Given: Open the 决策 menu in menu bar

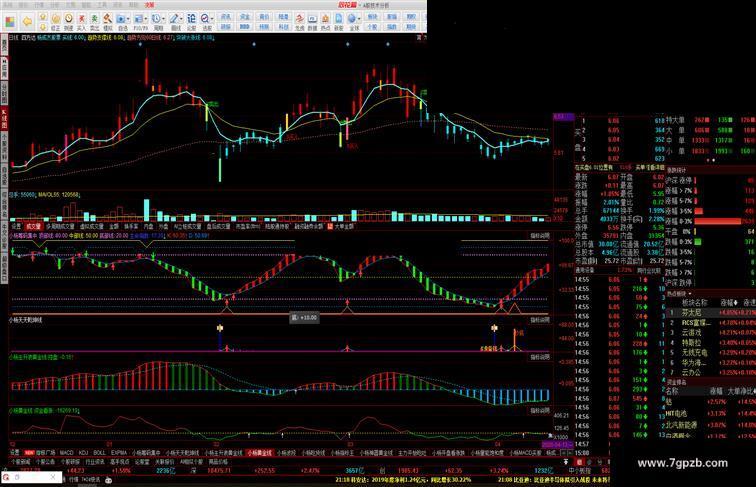Looking at the screenshot, I should (149, 5).
